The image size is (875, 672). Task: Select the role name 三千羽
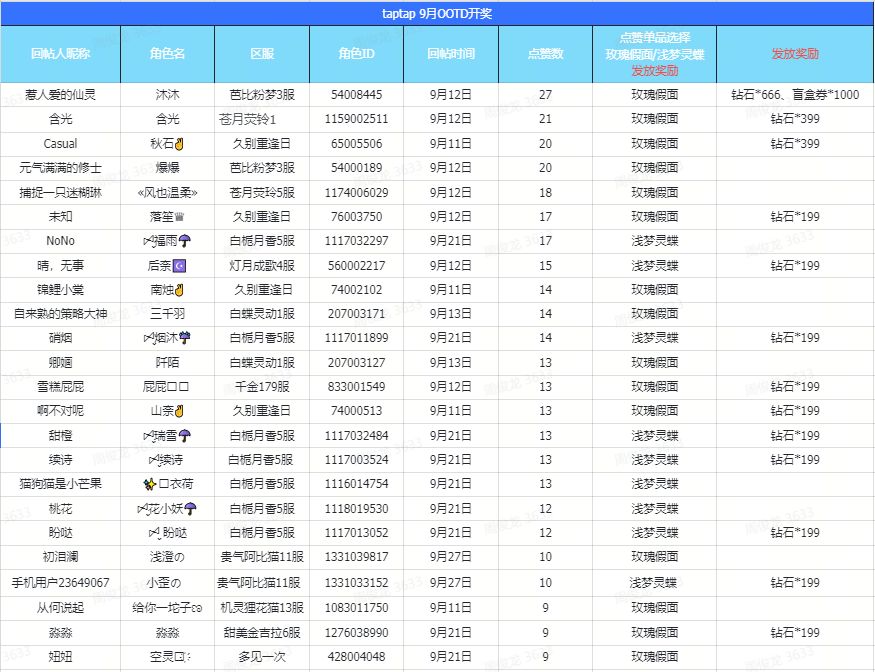point(167,314)
